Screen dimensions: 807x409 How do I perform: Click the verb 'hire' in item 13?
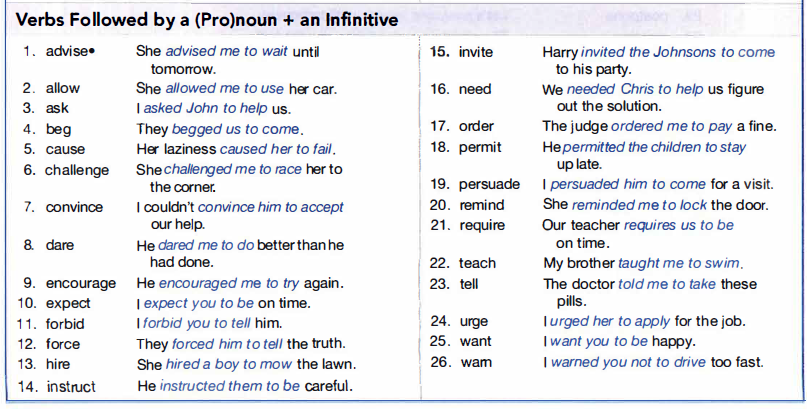click(58, 364)
